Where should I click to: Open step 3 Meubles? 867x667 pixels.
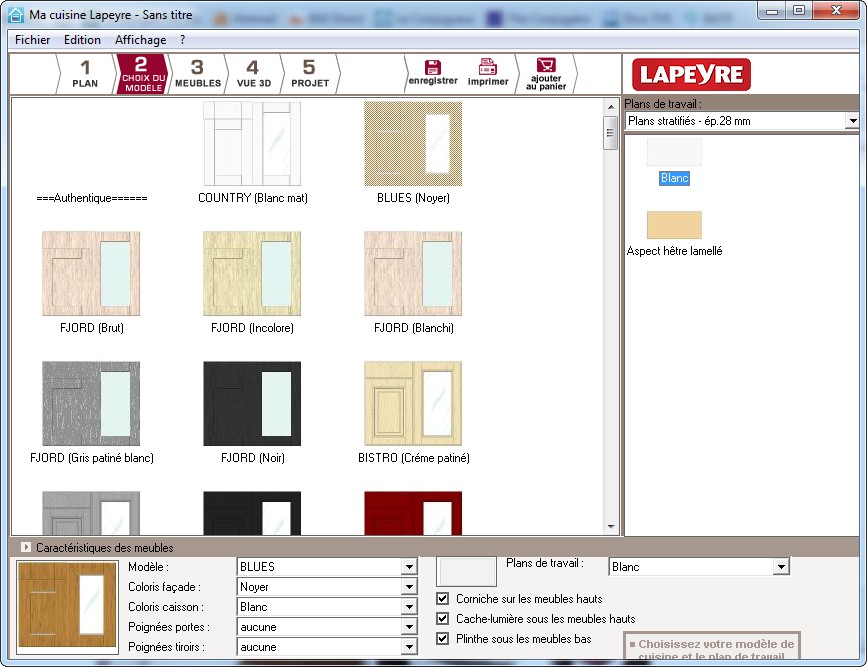tap(197, 74)
